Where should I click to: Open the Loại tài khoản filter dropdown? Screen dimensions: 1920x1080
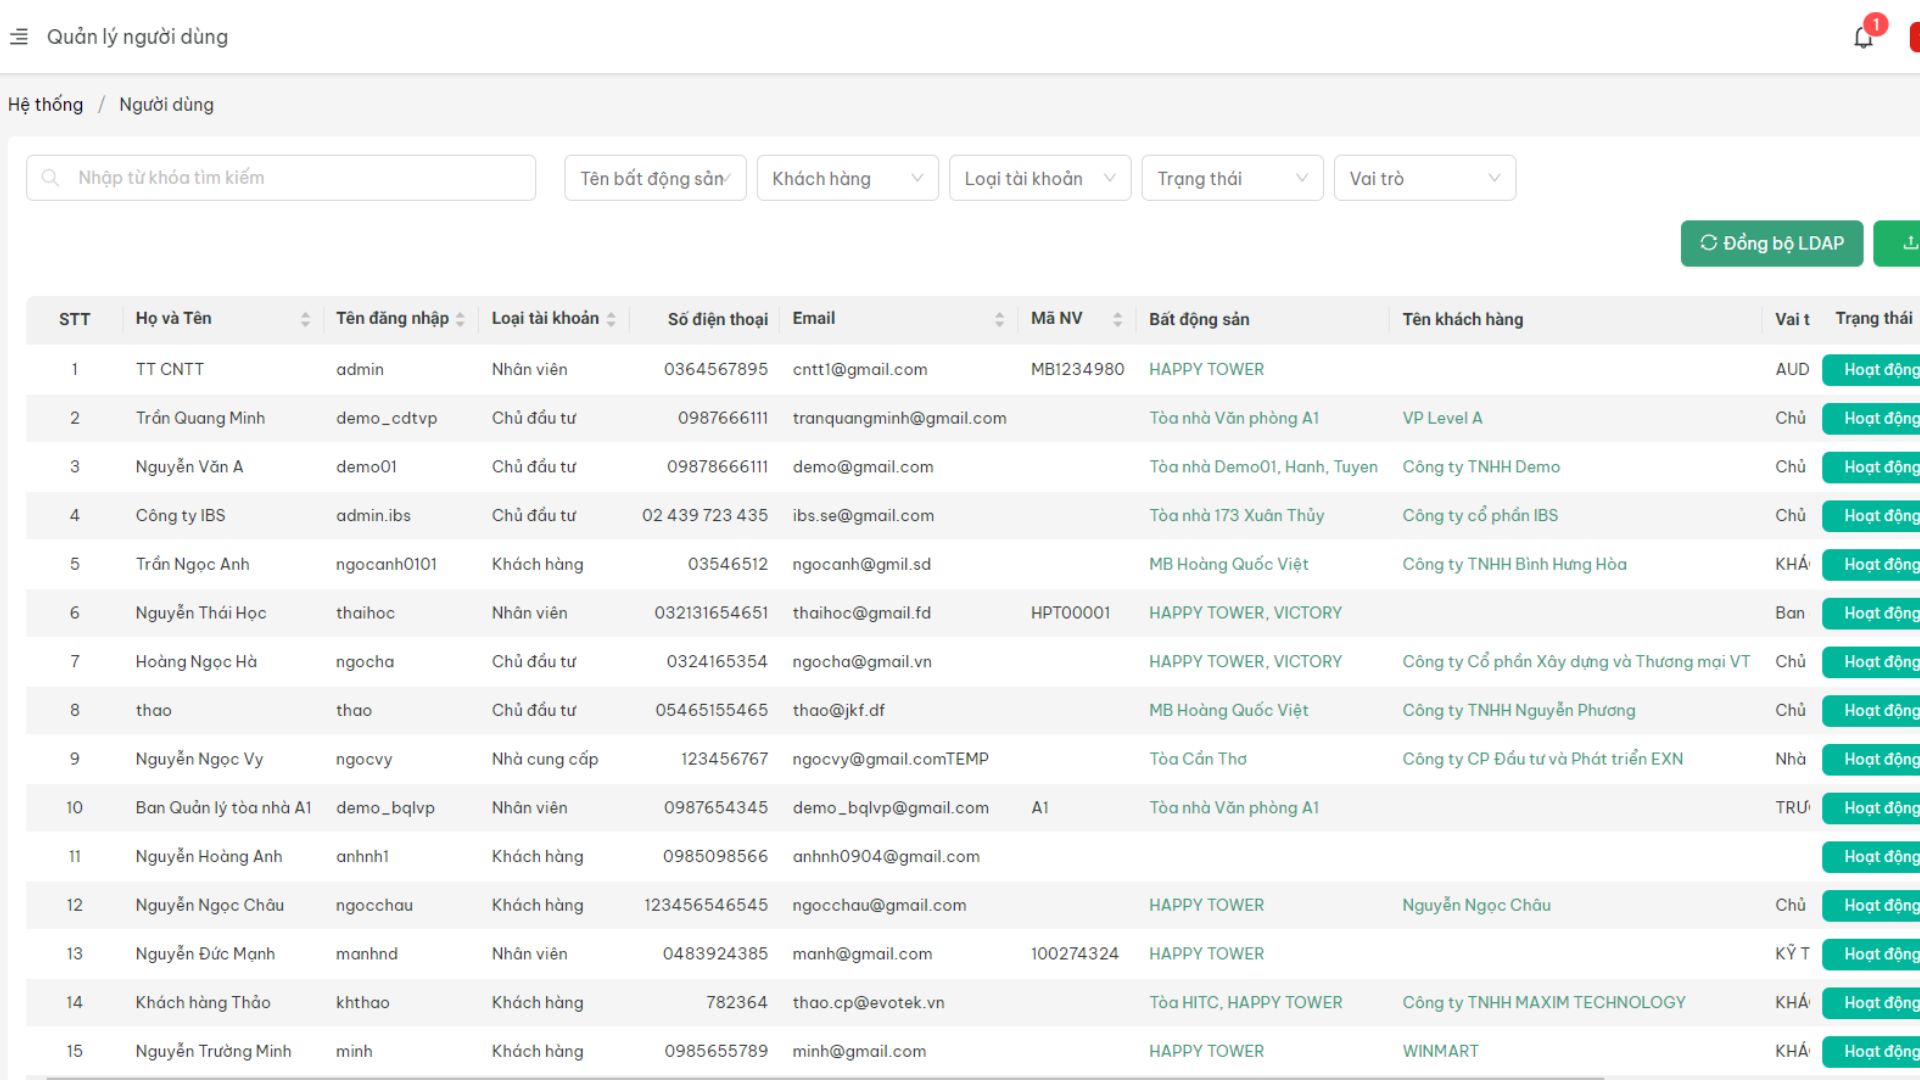click(1040, 178)
